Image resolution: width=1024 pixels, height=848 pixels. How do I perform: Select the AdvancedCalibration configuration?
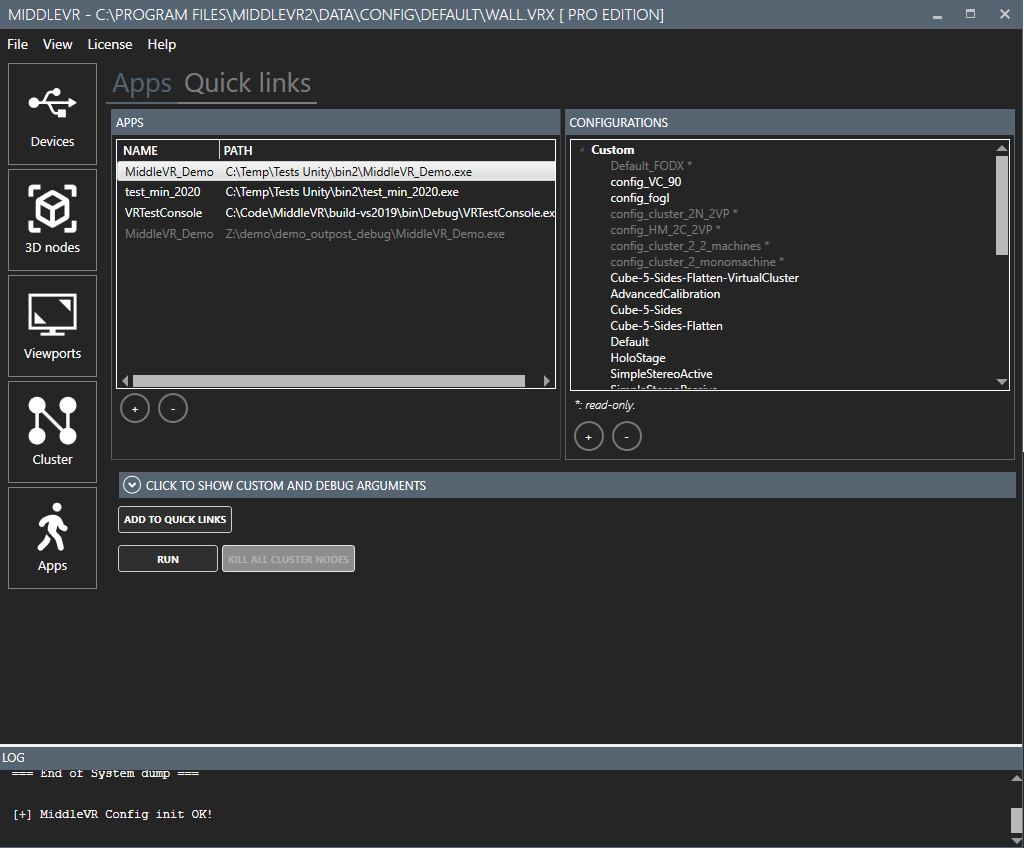pos(665,294)
